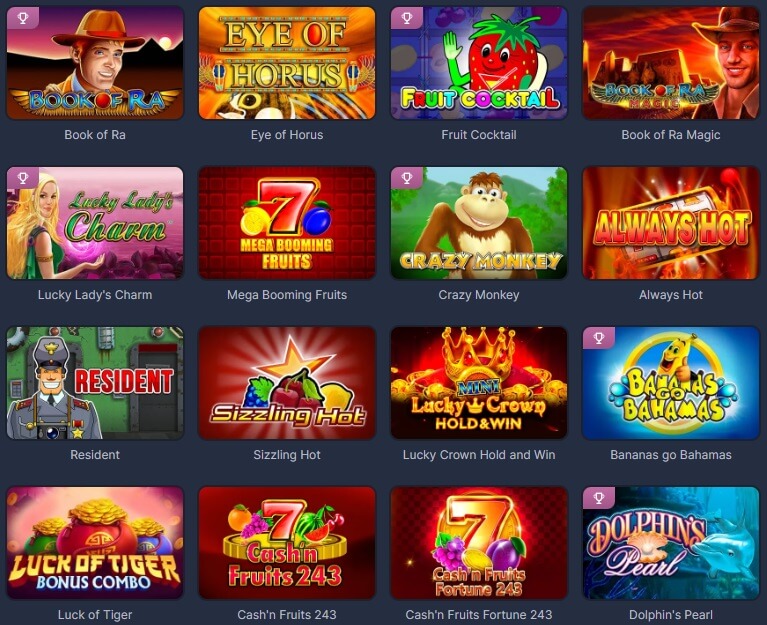Select the Always Hot game thumbnail

pos(671,223)
